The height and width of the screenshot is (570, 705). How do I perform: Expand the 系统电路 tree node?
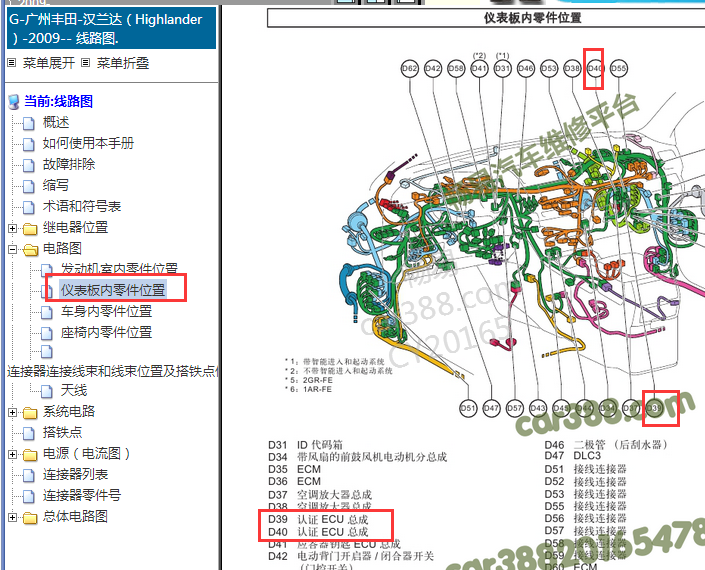tap(13, 412)
